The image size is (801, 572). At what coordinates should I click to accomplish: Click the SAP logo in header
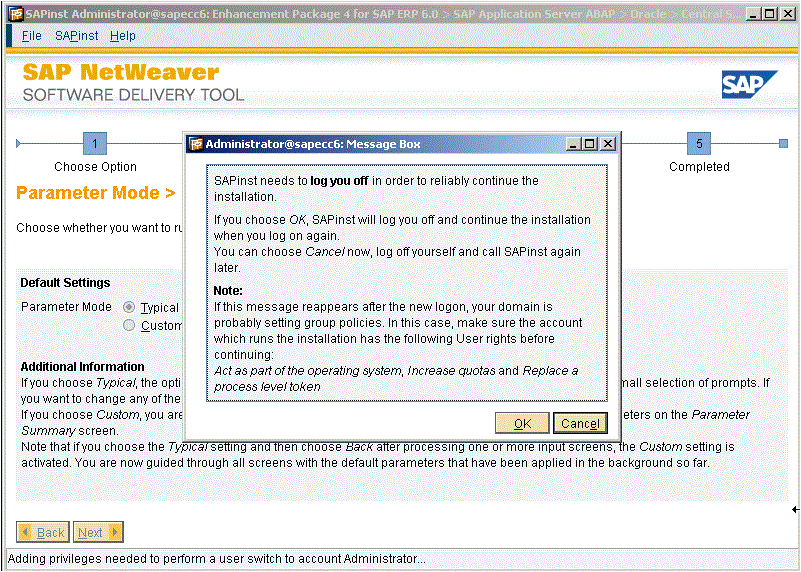click(x=749, y=85)
